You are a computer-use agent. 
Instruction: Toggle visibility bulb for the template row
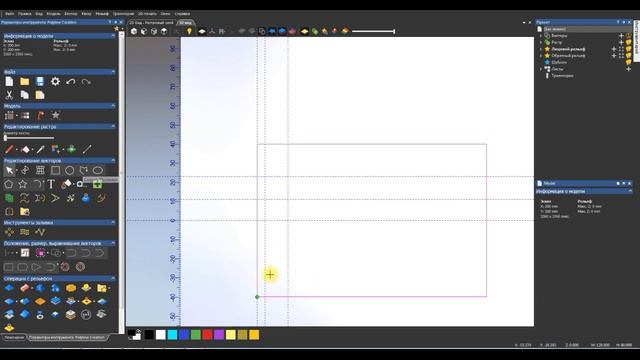coord(629,62)
